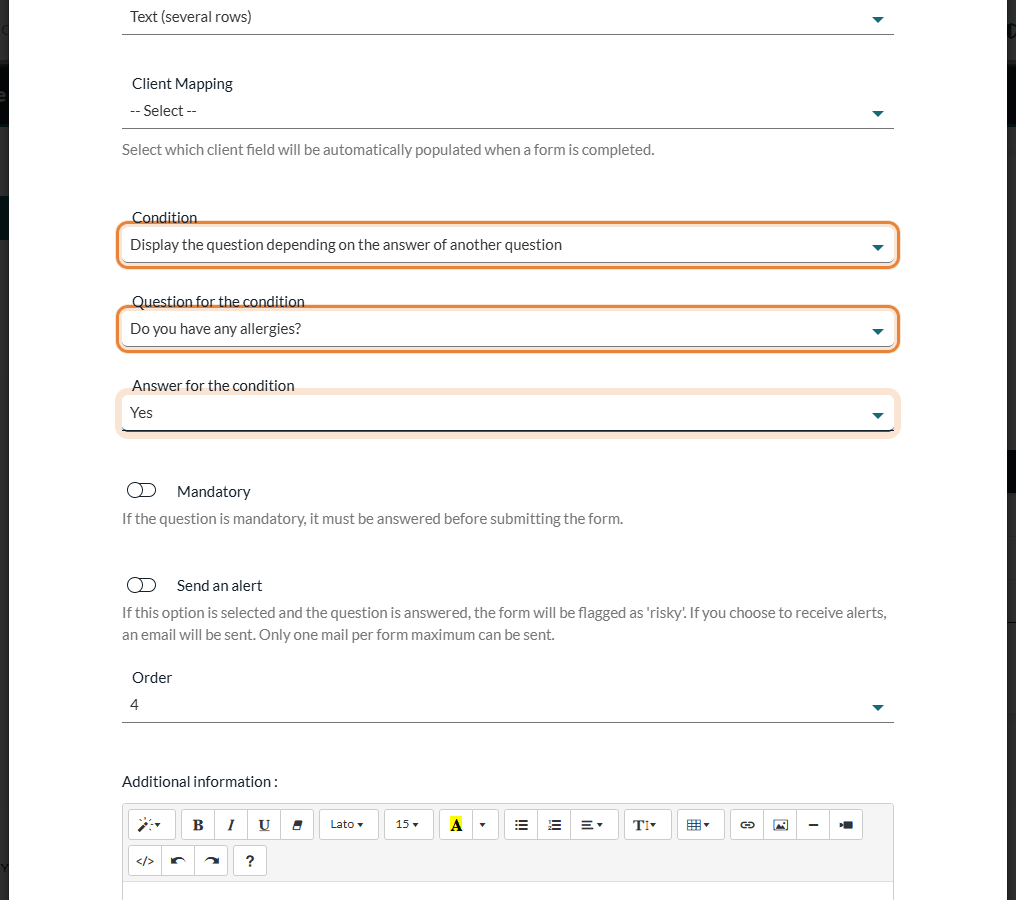Screen dimensions: 1016x900
Task: Insert a picture
Action: [x=780, y=824]
